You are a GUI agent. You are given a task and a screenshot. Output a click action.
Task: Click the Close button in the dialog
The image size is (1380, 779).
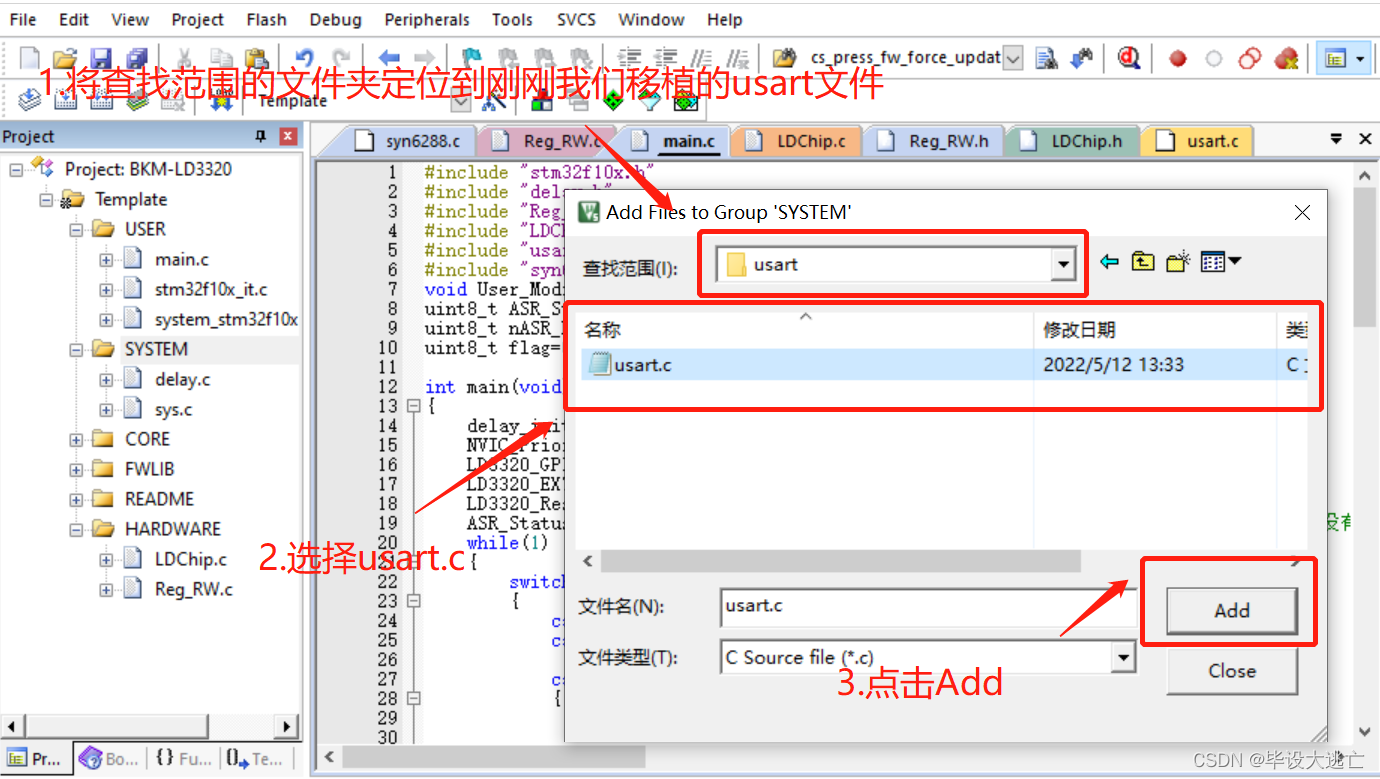tap(1232, 671)
